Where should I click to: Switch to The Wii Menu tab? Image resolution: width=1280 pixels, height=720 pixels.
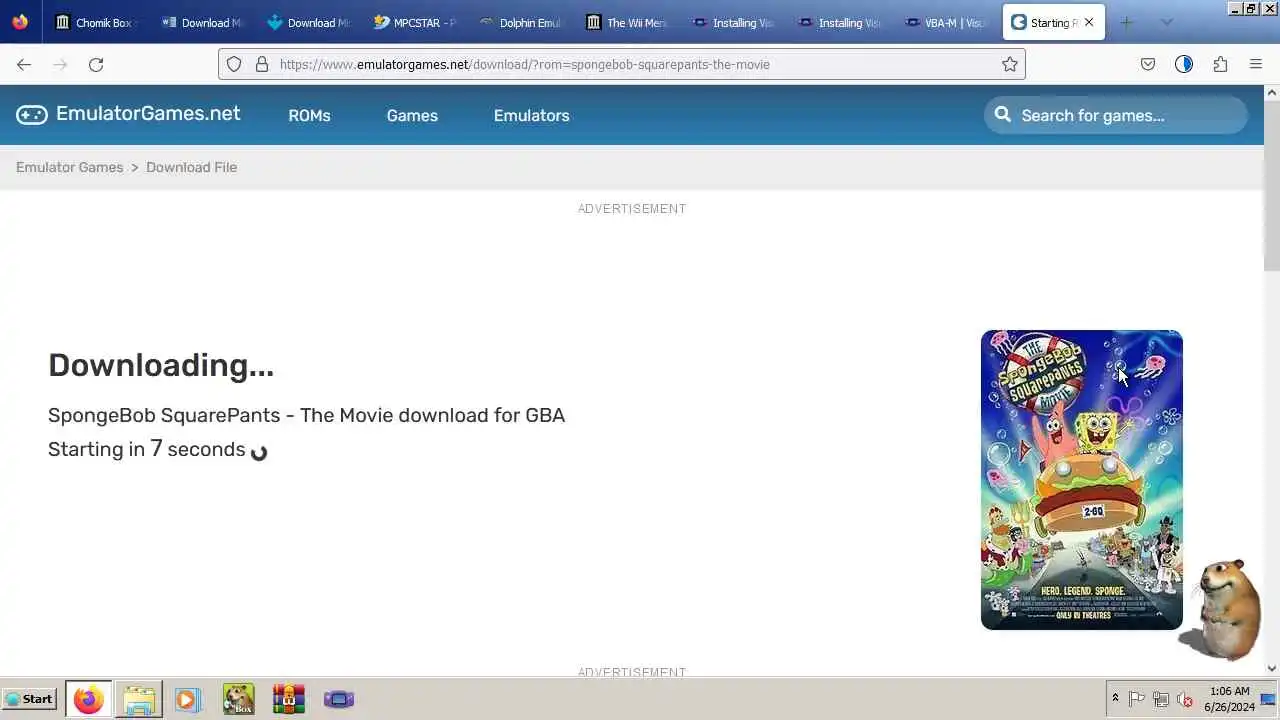click(627, 22)
